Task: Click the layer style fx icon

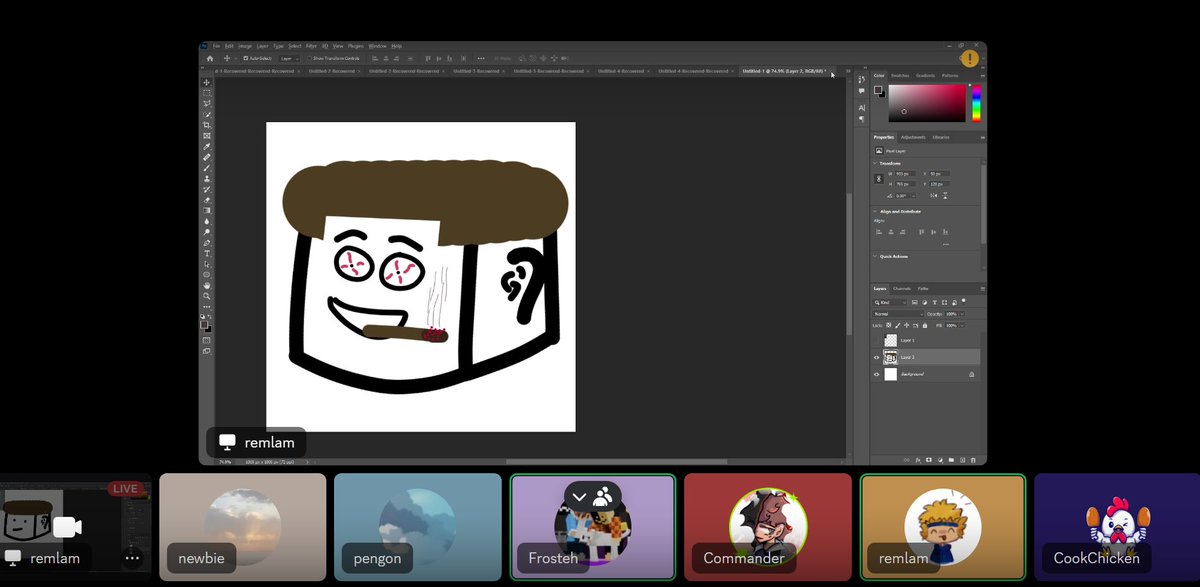Action: [x=917, y=460]
